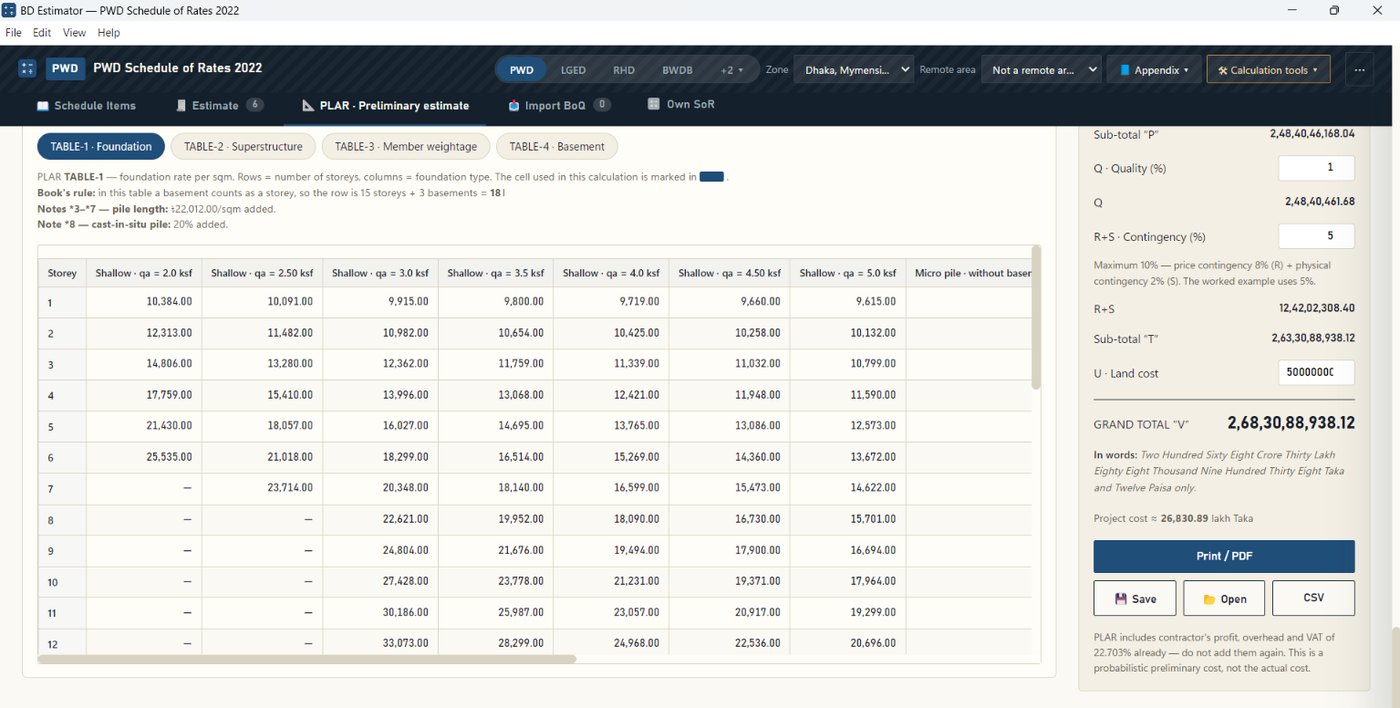This screenshot has height=708, width=1400.
Task: Select TABLE-1 Foundation pill
Action: coord(101,146)
